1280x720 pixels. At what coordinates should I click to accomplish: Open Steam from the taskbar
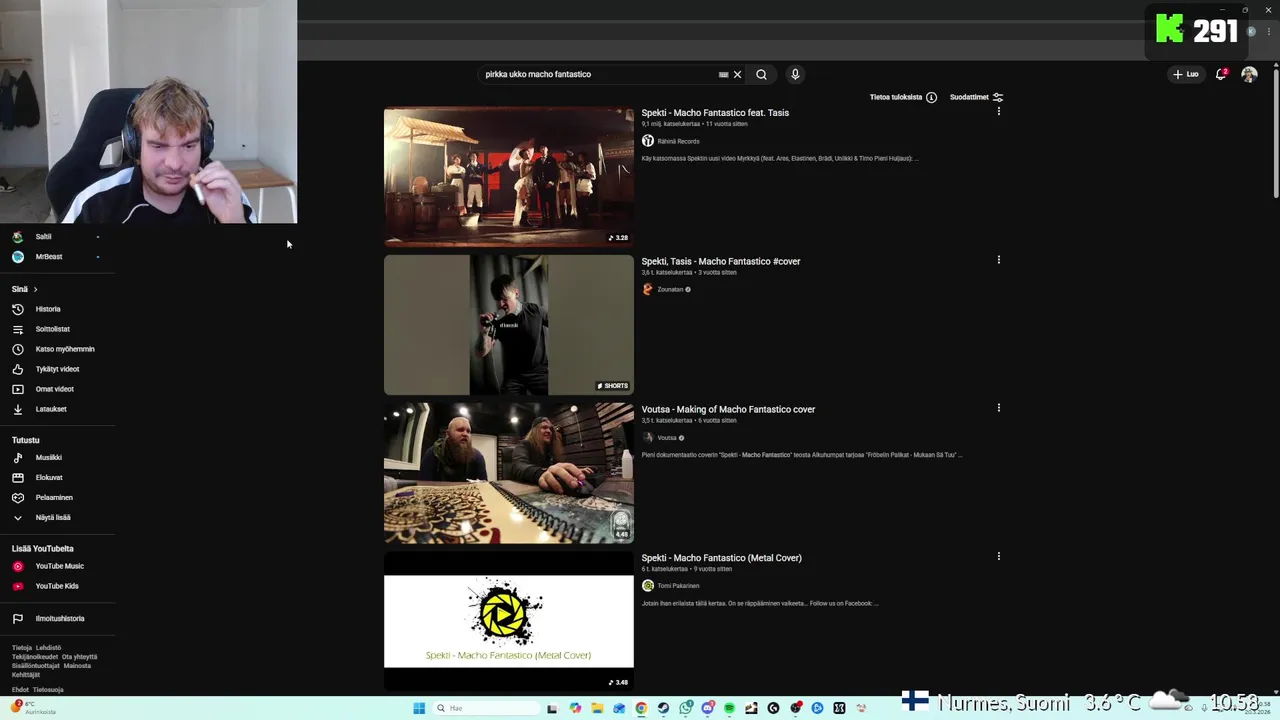pos(663,708)
